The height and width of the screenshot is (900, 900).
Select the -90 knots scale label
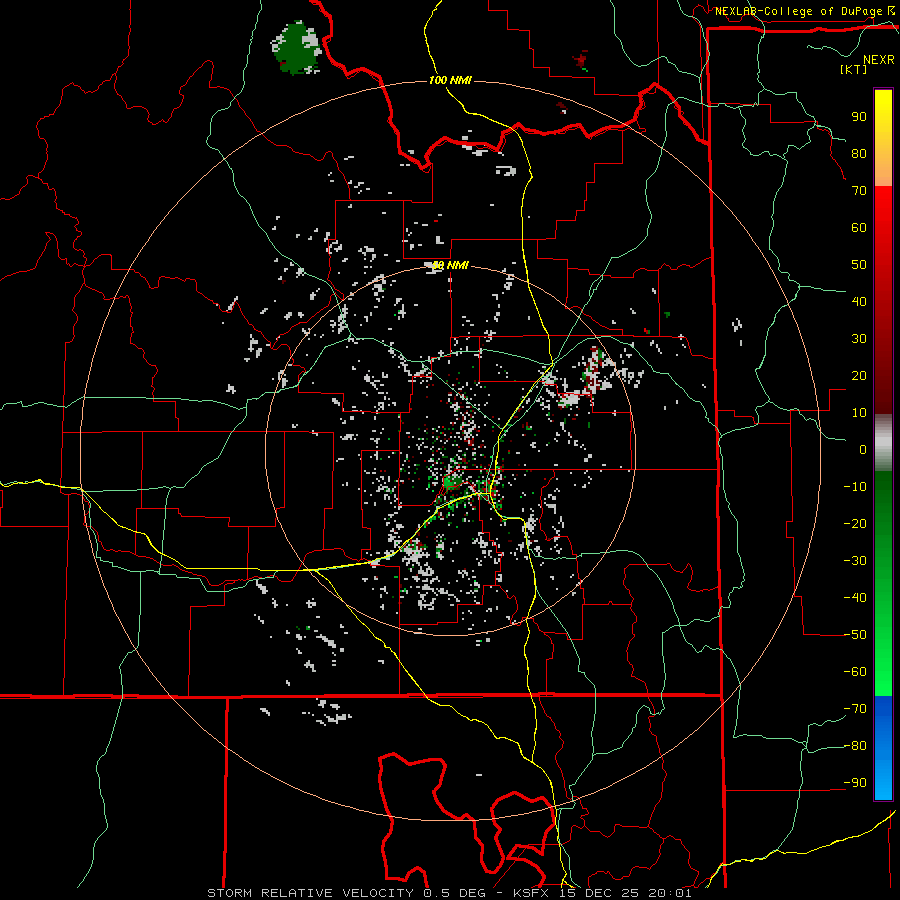pyautogui.click(x=855, y=783)
